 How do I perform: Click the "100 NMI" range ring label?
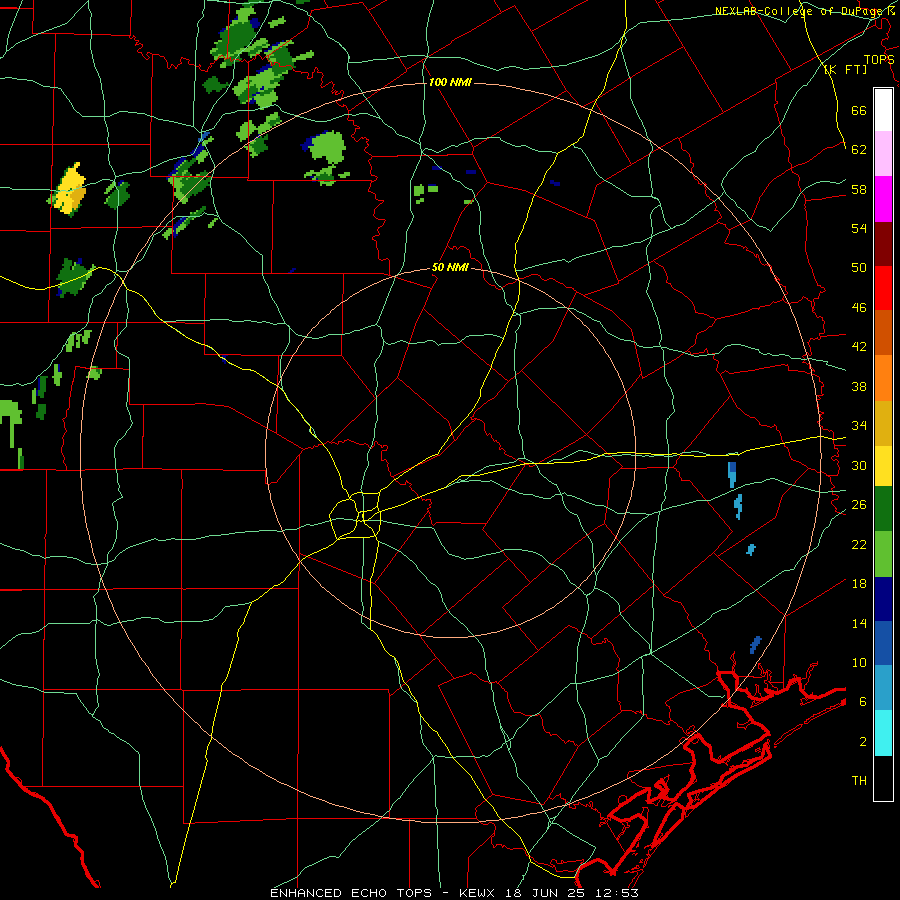coord(450,83)
